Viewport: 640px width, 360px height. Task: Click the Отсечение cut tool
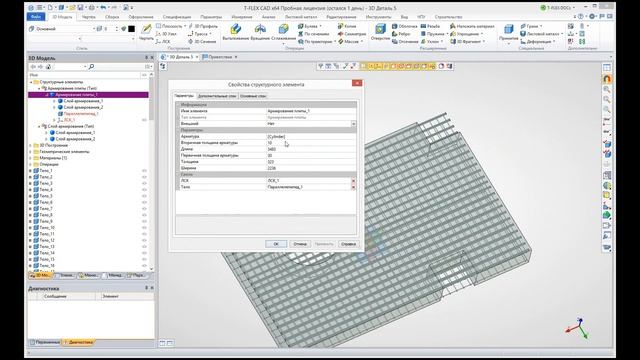(405, 42)
